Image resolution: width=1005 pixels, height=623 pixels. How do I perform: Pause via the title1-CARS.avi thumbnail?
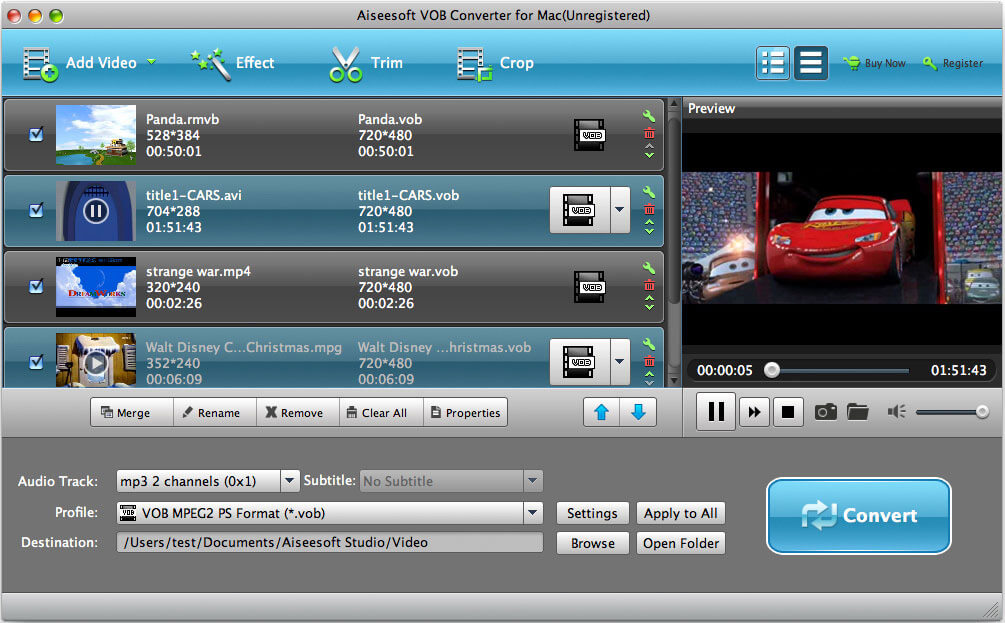(96, 211)
